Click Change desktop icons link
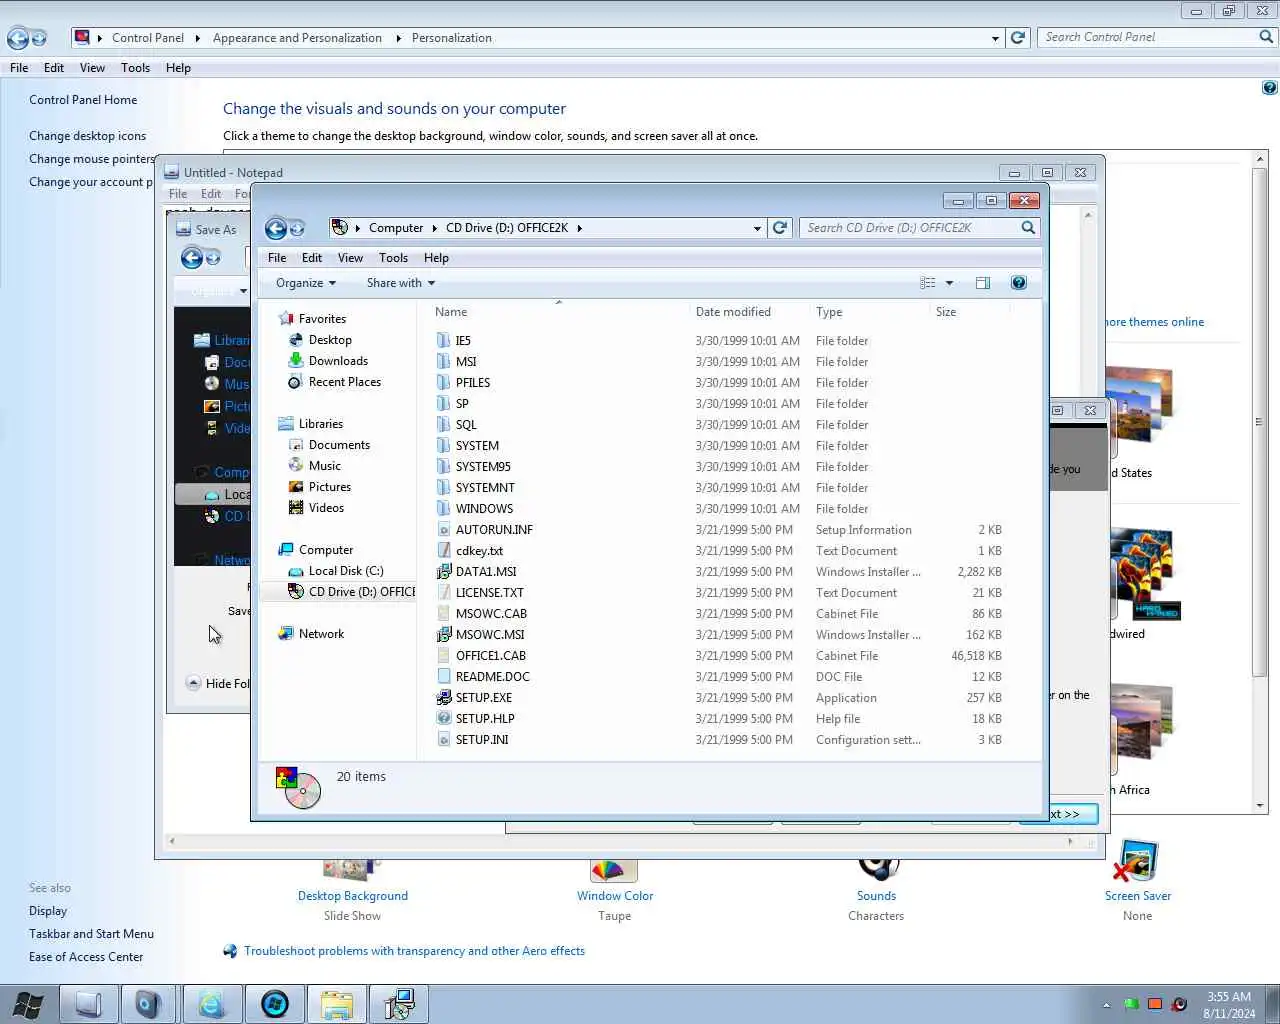 pyautogui.click(x=87, y=136)
